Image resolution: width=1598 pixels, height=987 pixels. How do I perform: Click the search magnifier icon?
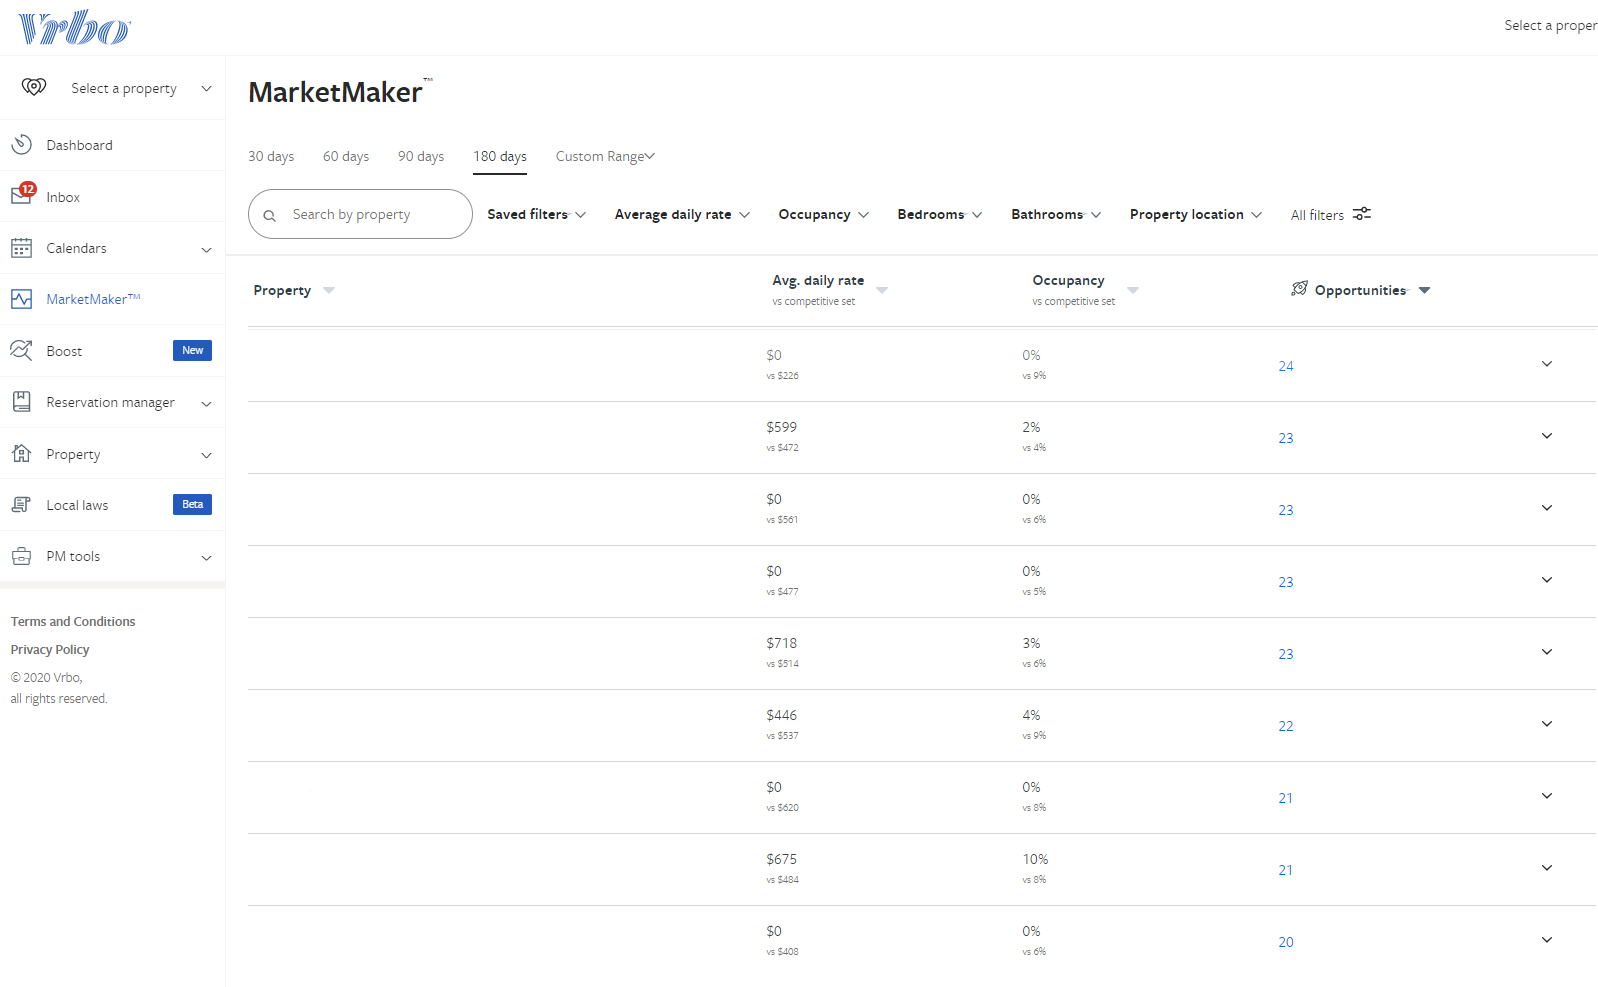coord(269,215)
